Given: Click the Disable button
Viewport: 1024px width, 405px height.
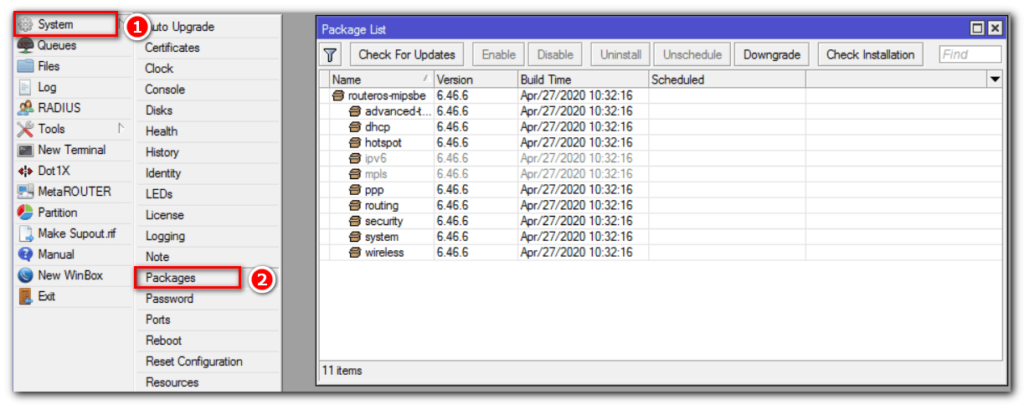Looking at the screenshot, I should pyautogui.click(x=555, y=55).
